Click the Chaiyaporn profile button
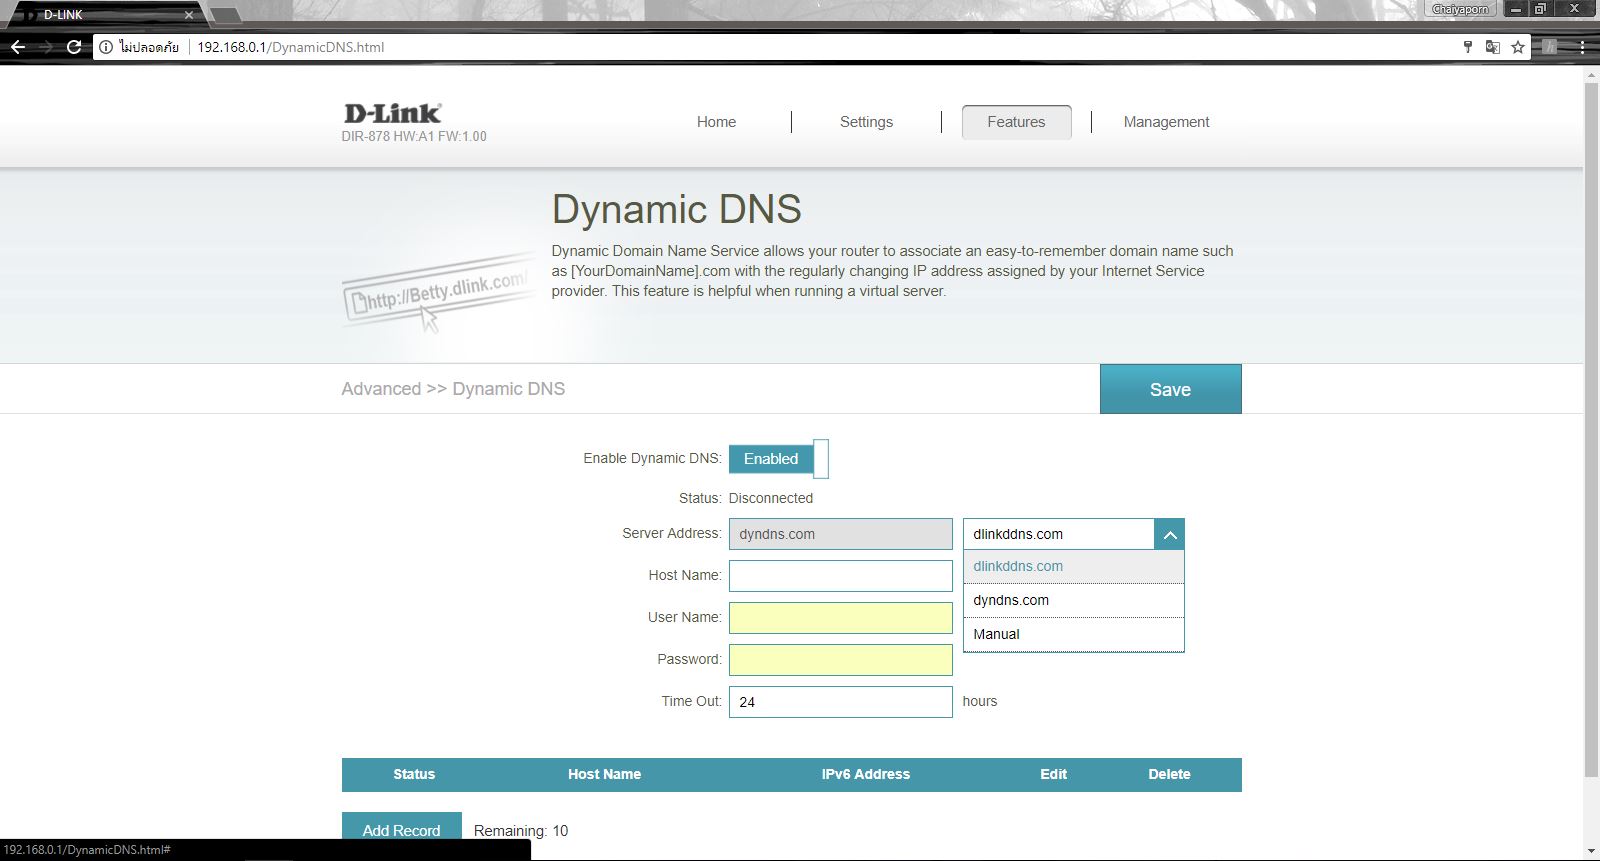Image resolution: width=1600 pixels, height=861 pixels. [x=1460, y=9]
